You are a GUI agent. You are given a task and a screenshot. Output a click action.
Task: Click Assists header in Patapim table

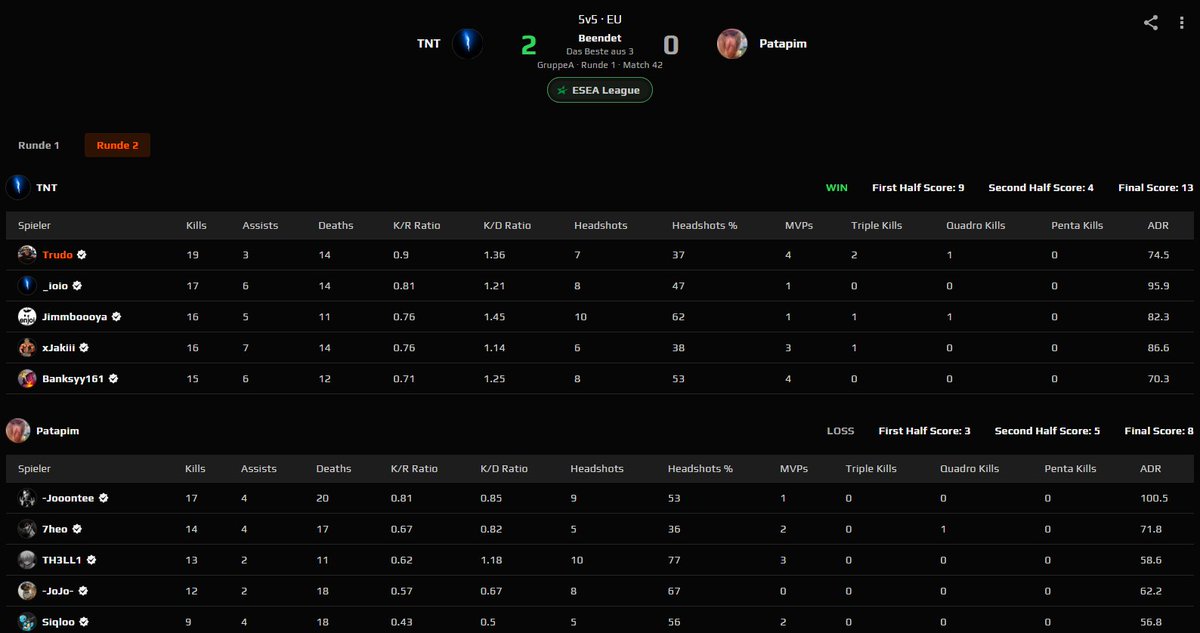click(259, 468)
